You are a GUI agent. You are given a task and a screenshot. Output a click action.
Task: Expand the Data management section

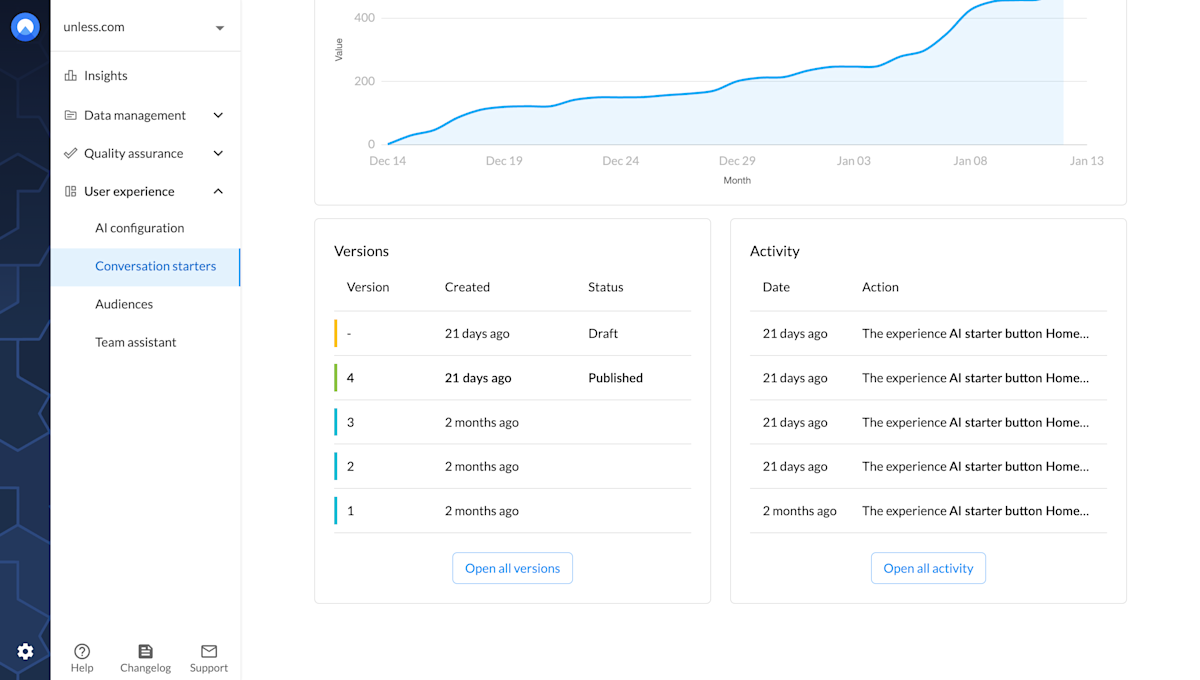click(218, 114)
